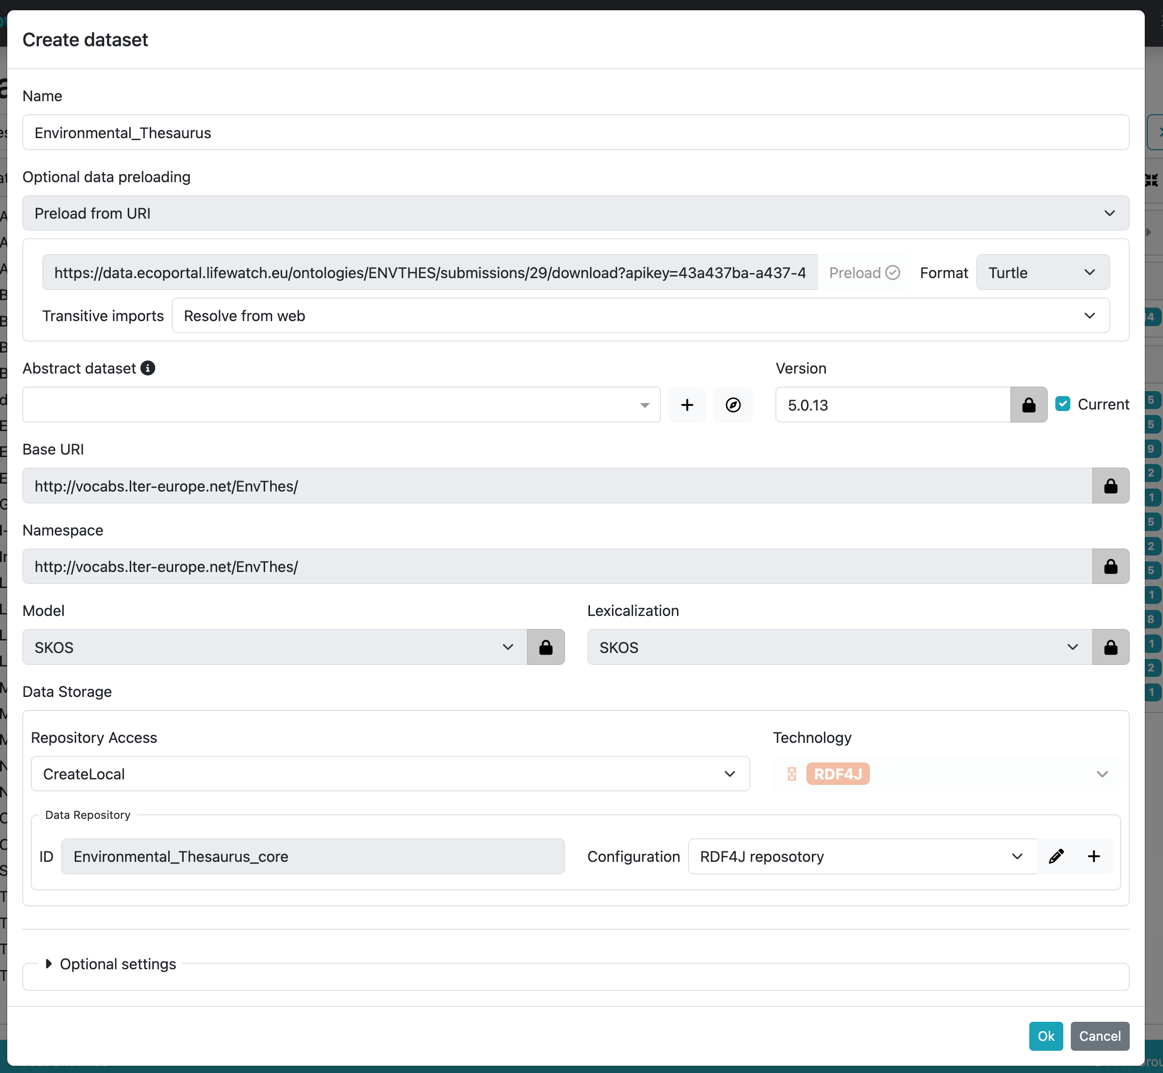Image resolution: width=1163 pixels, height=1073 pixels.
Task: Add a new abstract dataset with the plus icon
Action: (687, 404)
